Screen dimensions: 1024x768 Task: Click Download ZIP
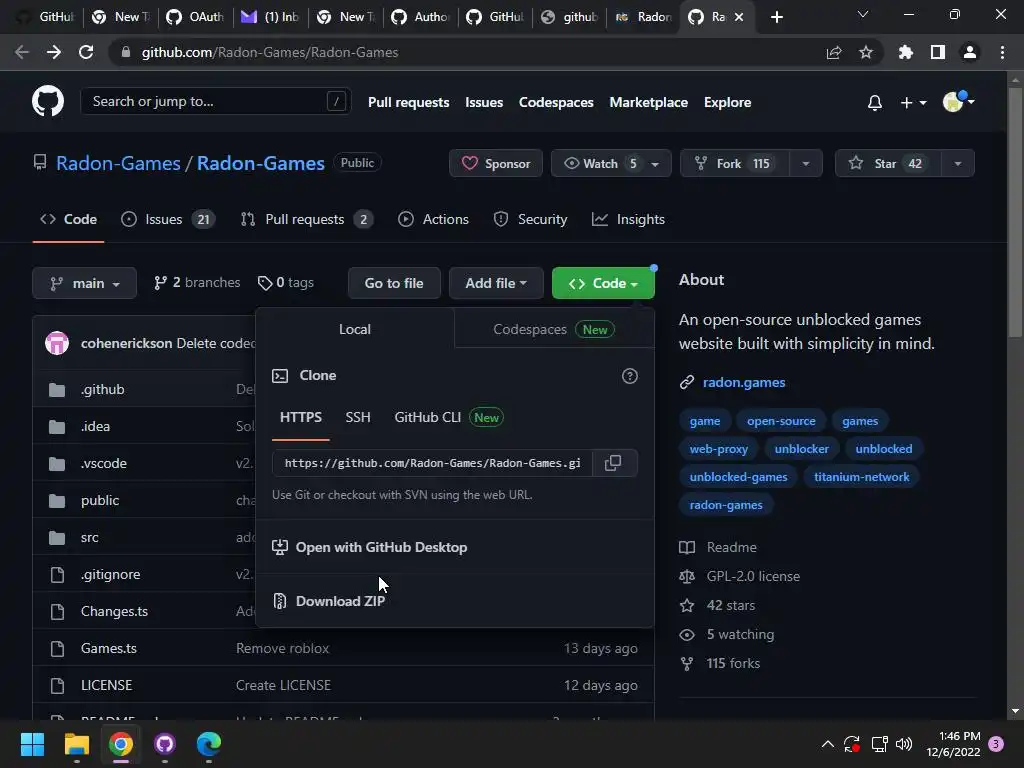(340, 601)
